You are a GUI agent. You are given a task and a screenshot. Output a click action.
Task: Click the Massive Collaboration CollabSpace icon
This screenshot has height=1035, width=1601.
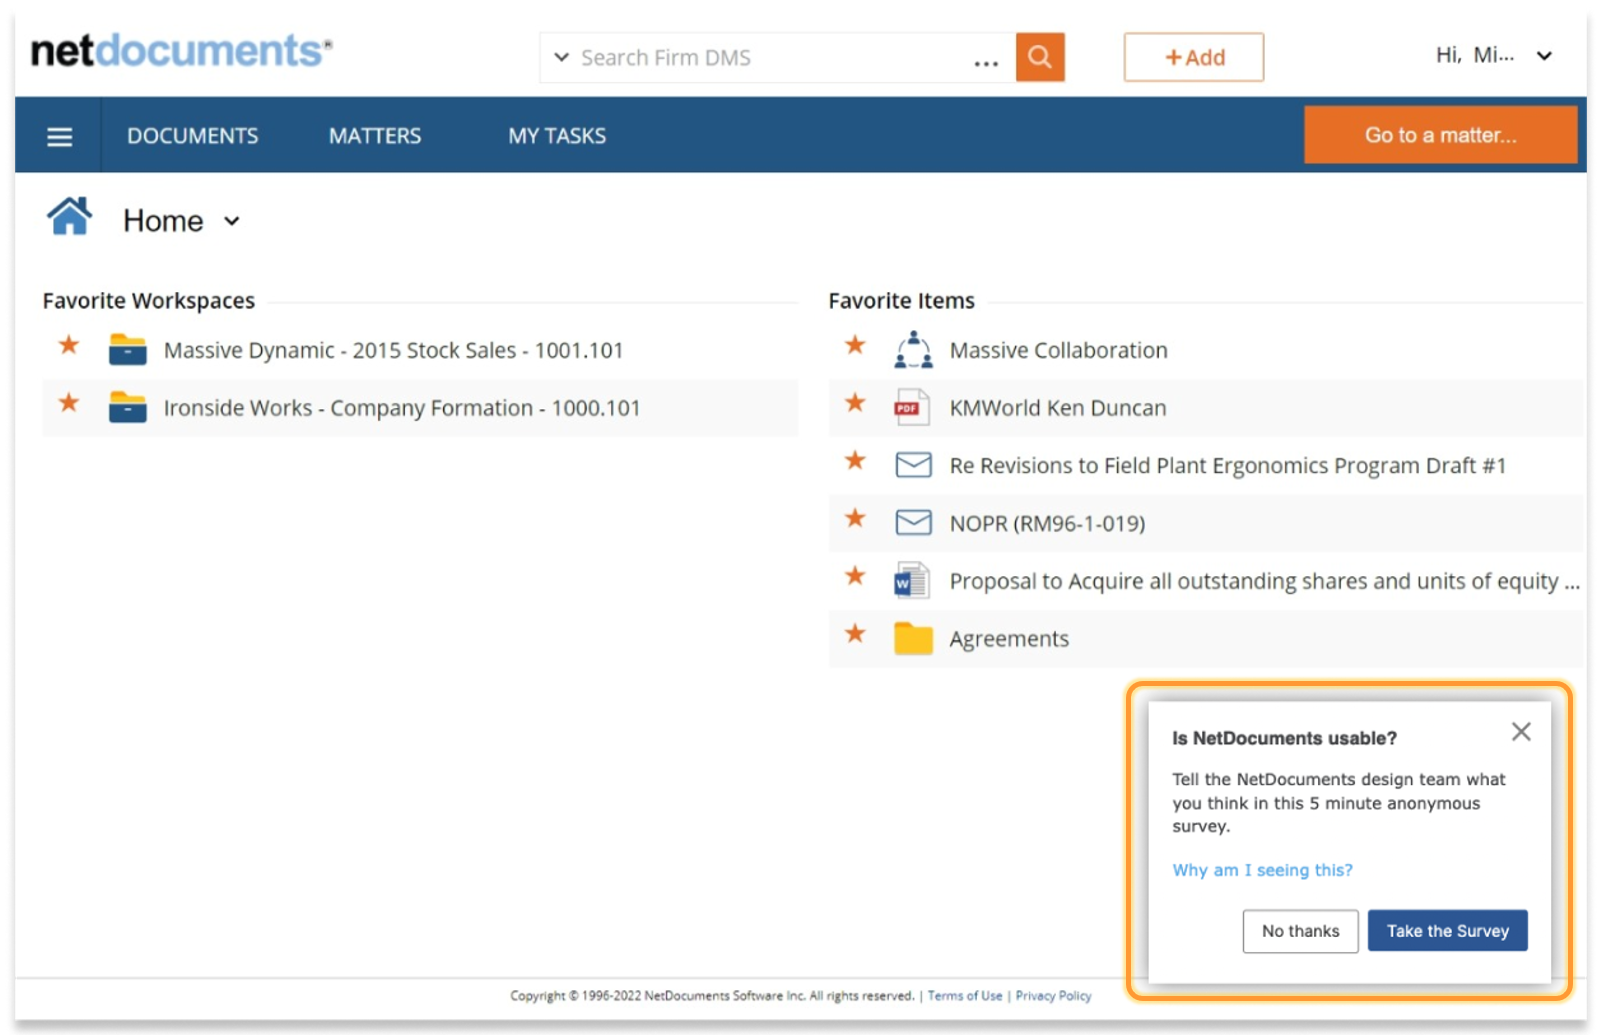click(913, 351)
